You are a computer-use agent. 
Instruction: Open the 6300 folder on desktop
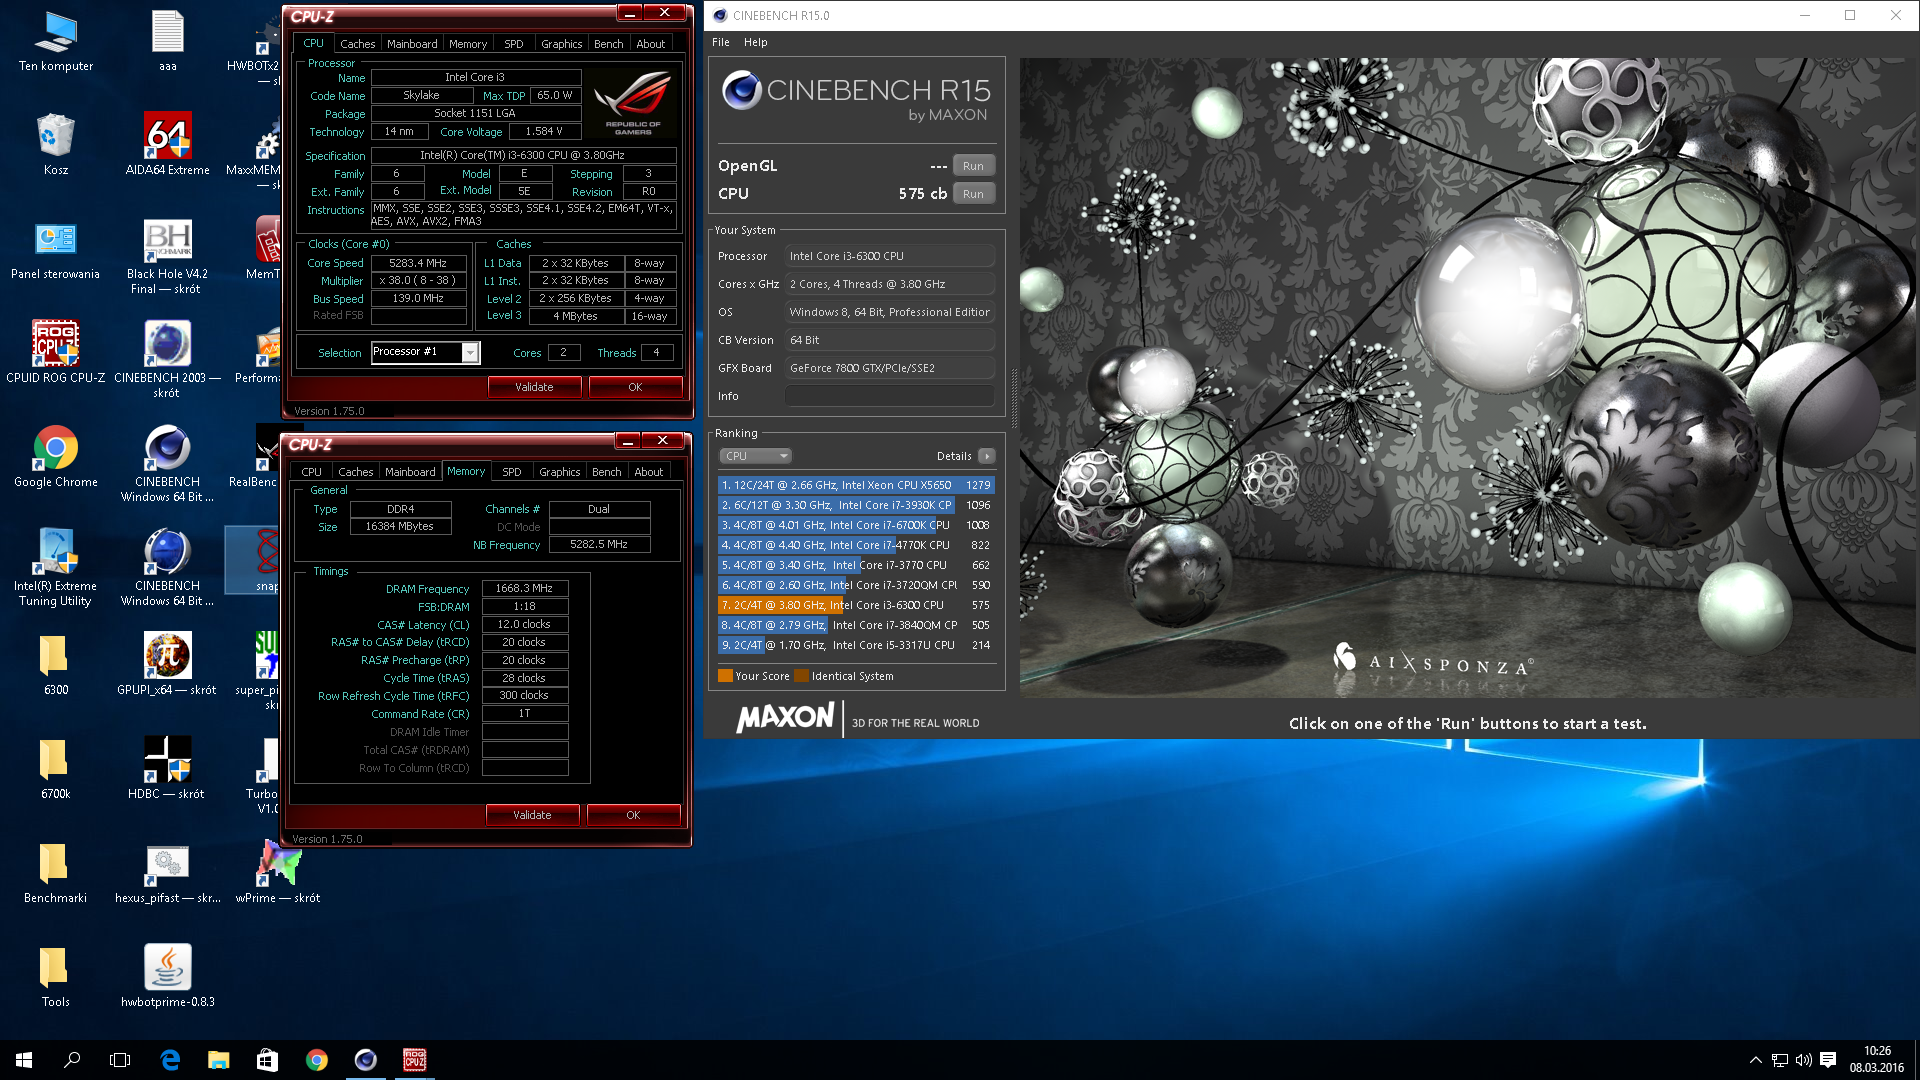56,665
